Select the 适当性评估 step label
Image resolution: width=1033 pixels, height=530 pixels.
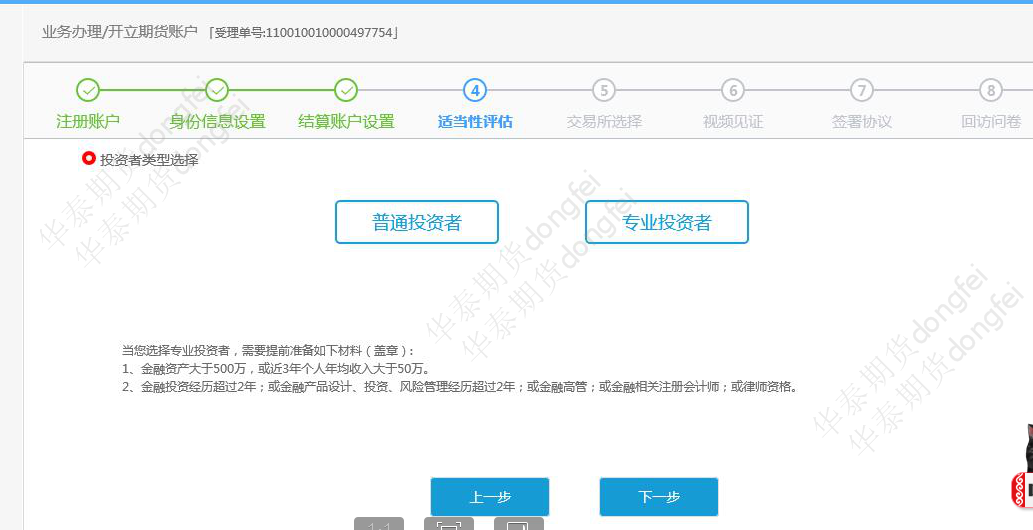(475, 122)
